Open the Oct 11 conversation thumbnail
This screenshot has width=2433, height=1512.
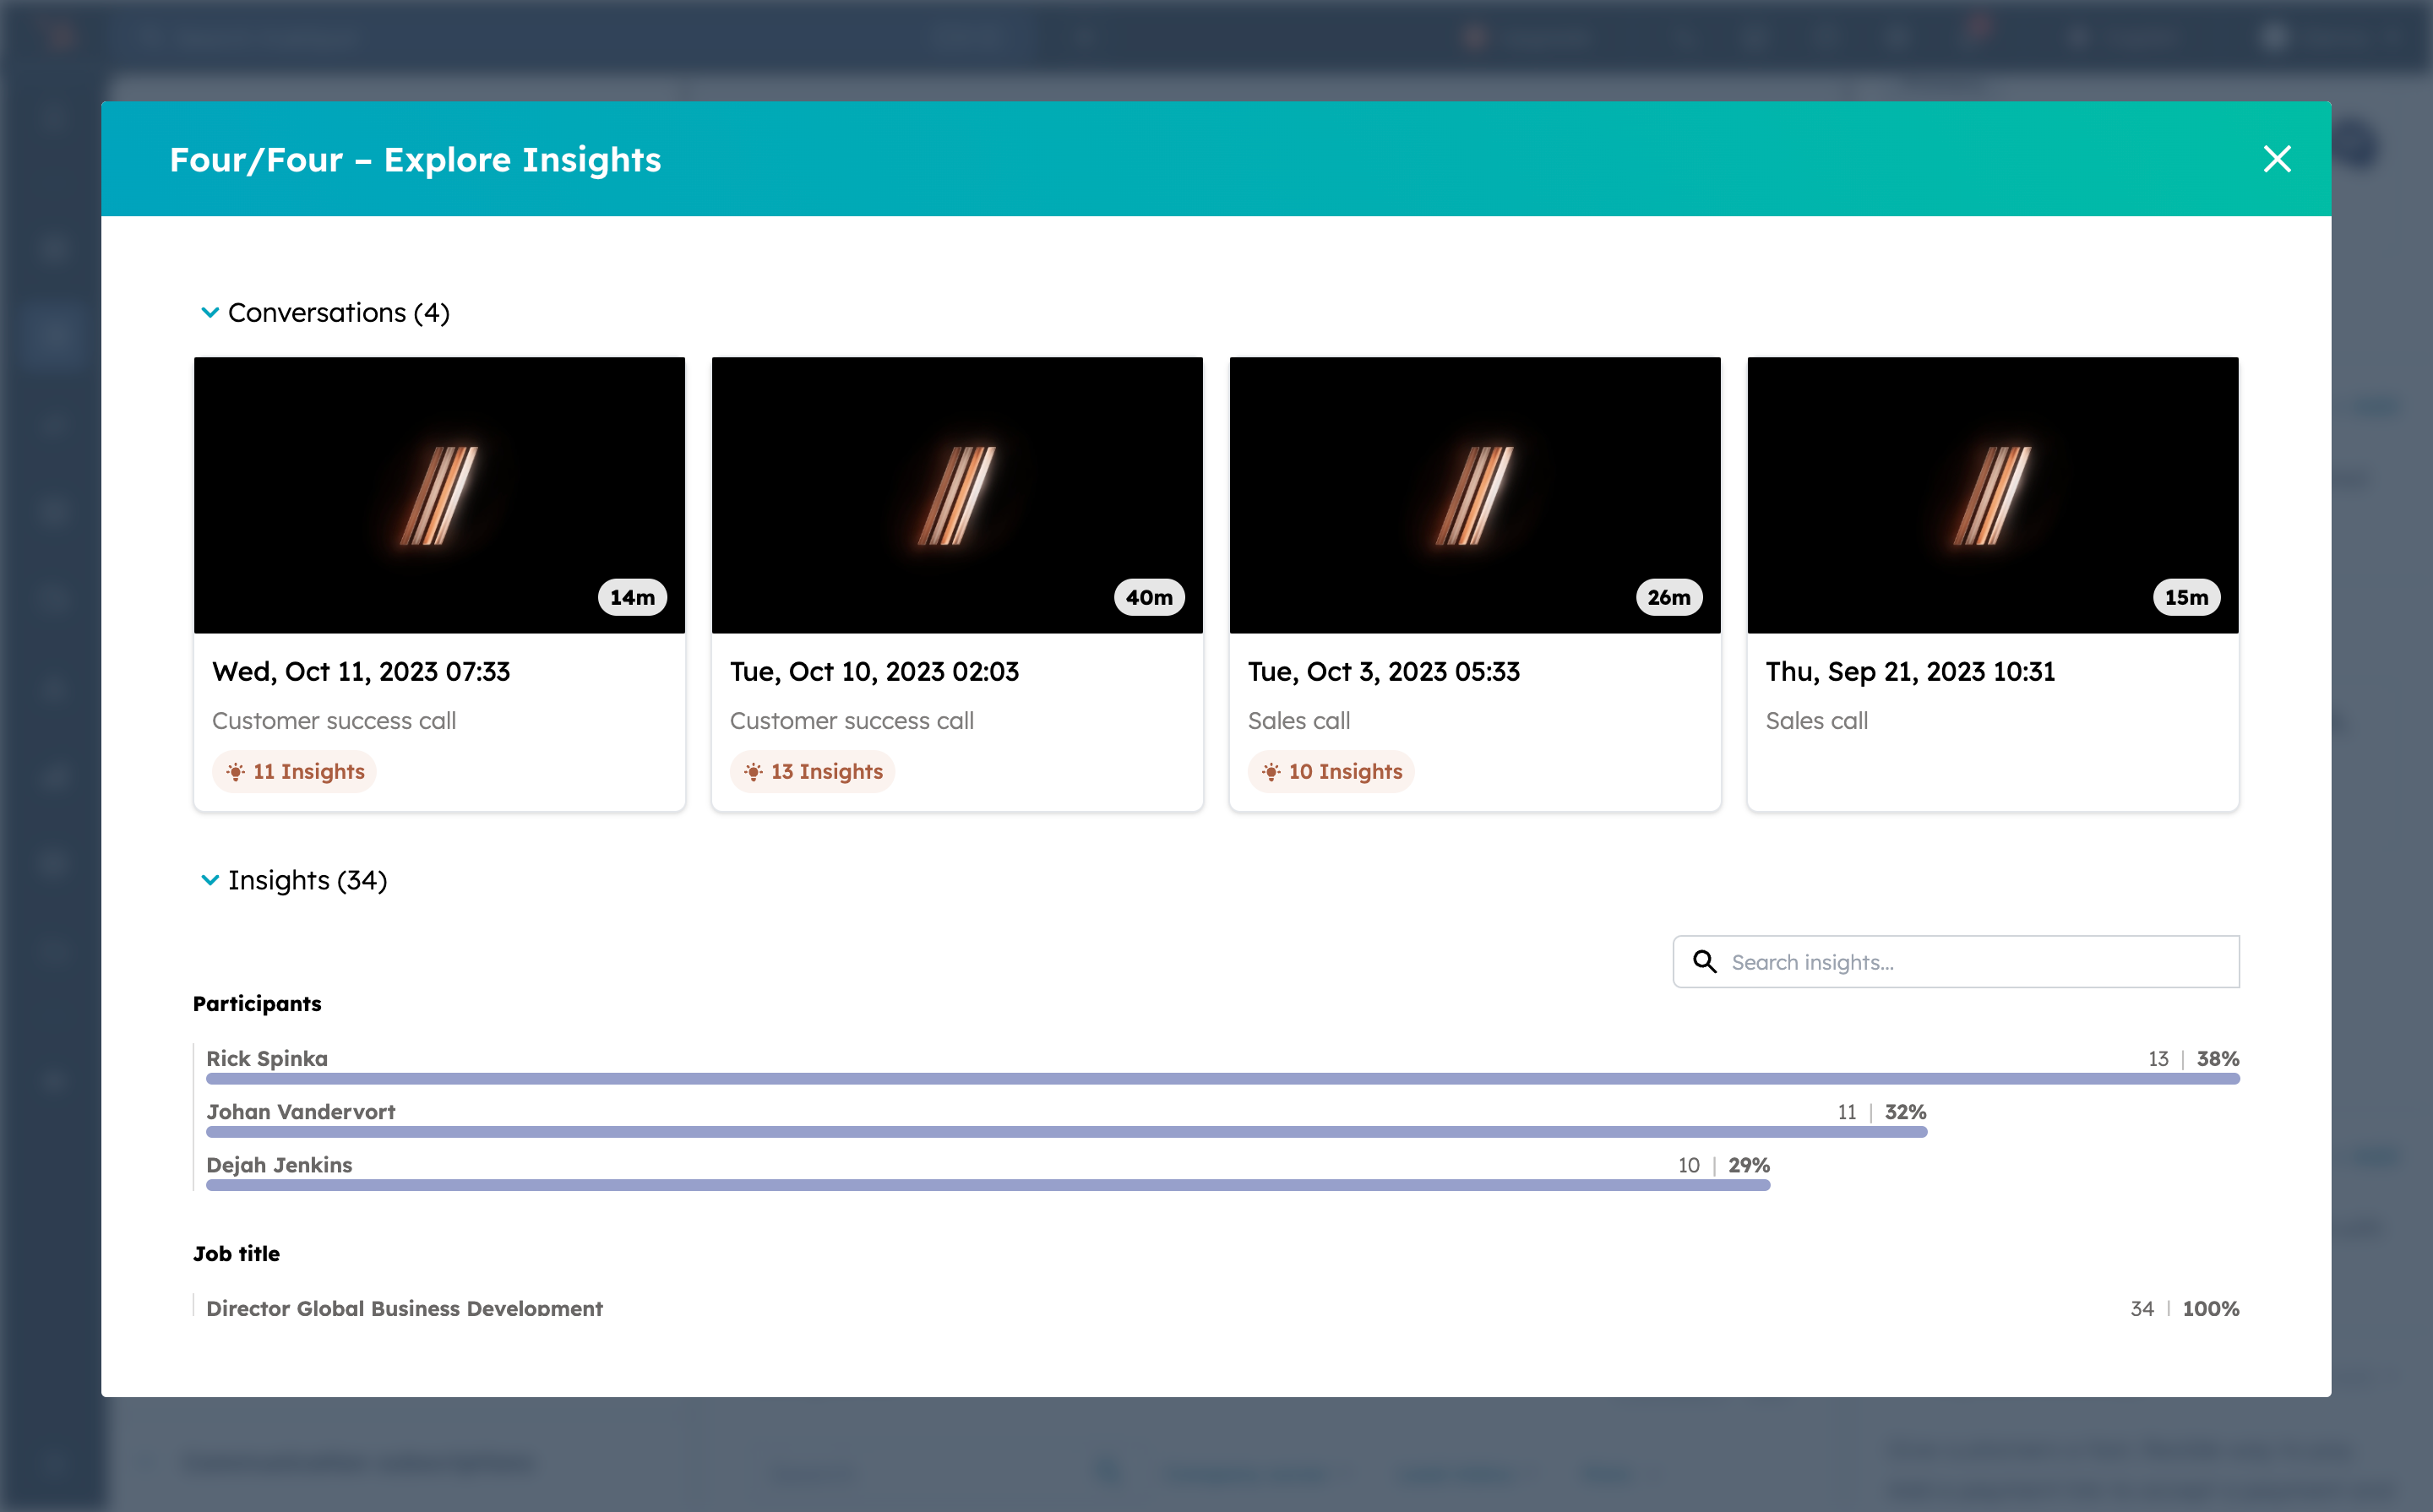(439, 494)
